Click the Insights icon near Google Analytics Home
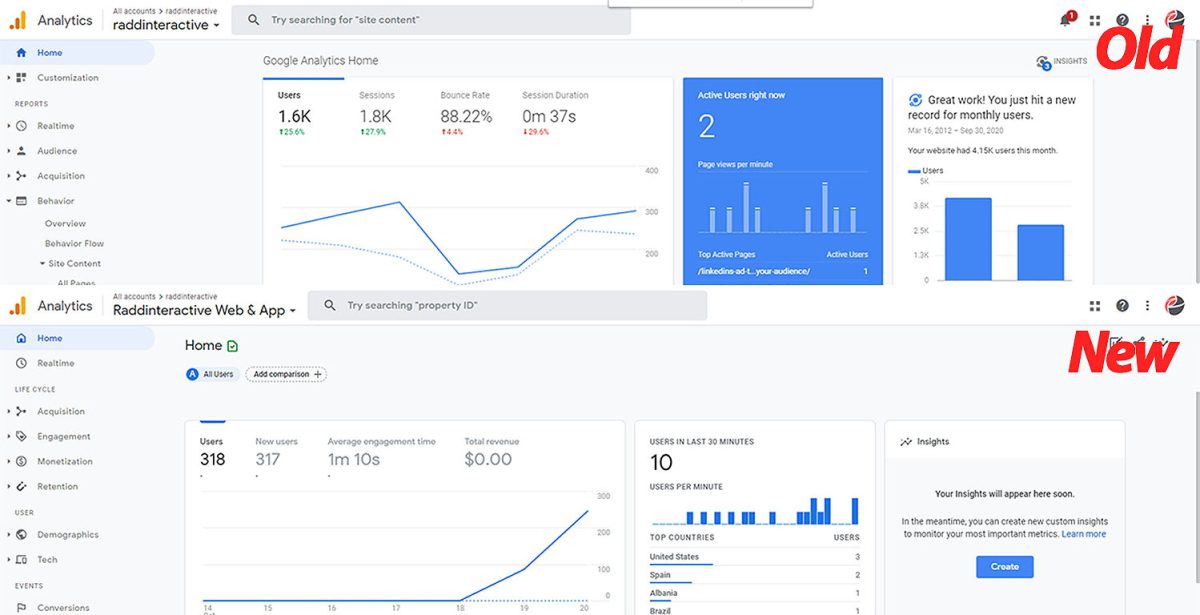Image resolution: width=1200 pixels, height=615 pixels. [x=1043, y=61]
